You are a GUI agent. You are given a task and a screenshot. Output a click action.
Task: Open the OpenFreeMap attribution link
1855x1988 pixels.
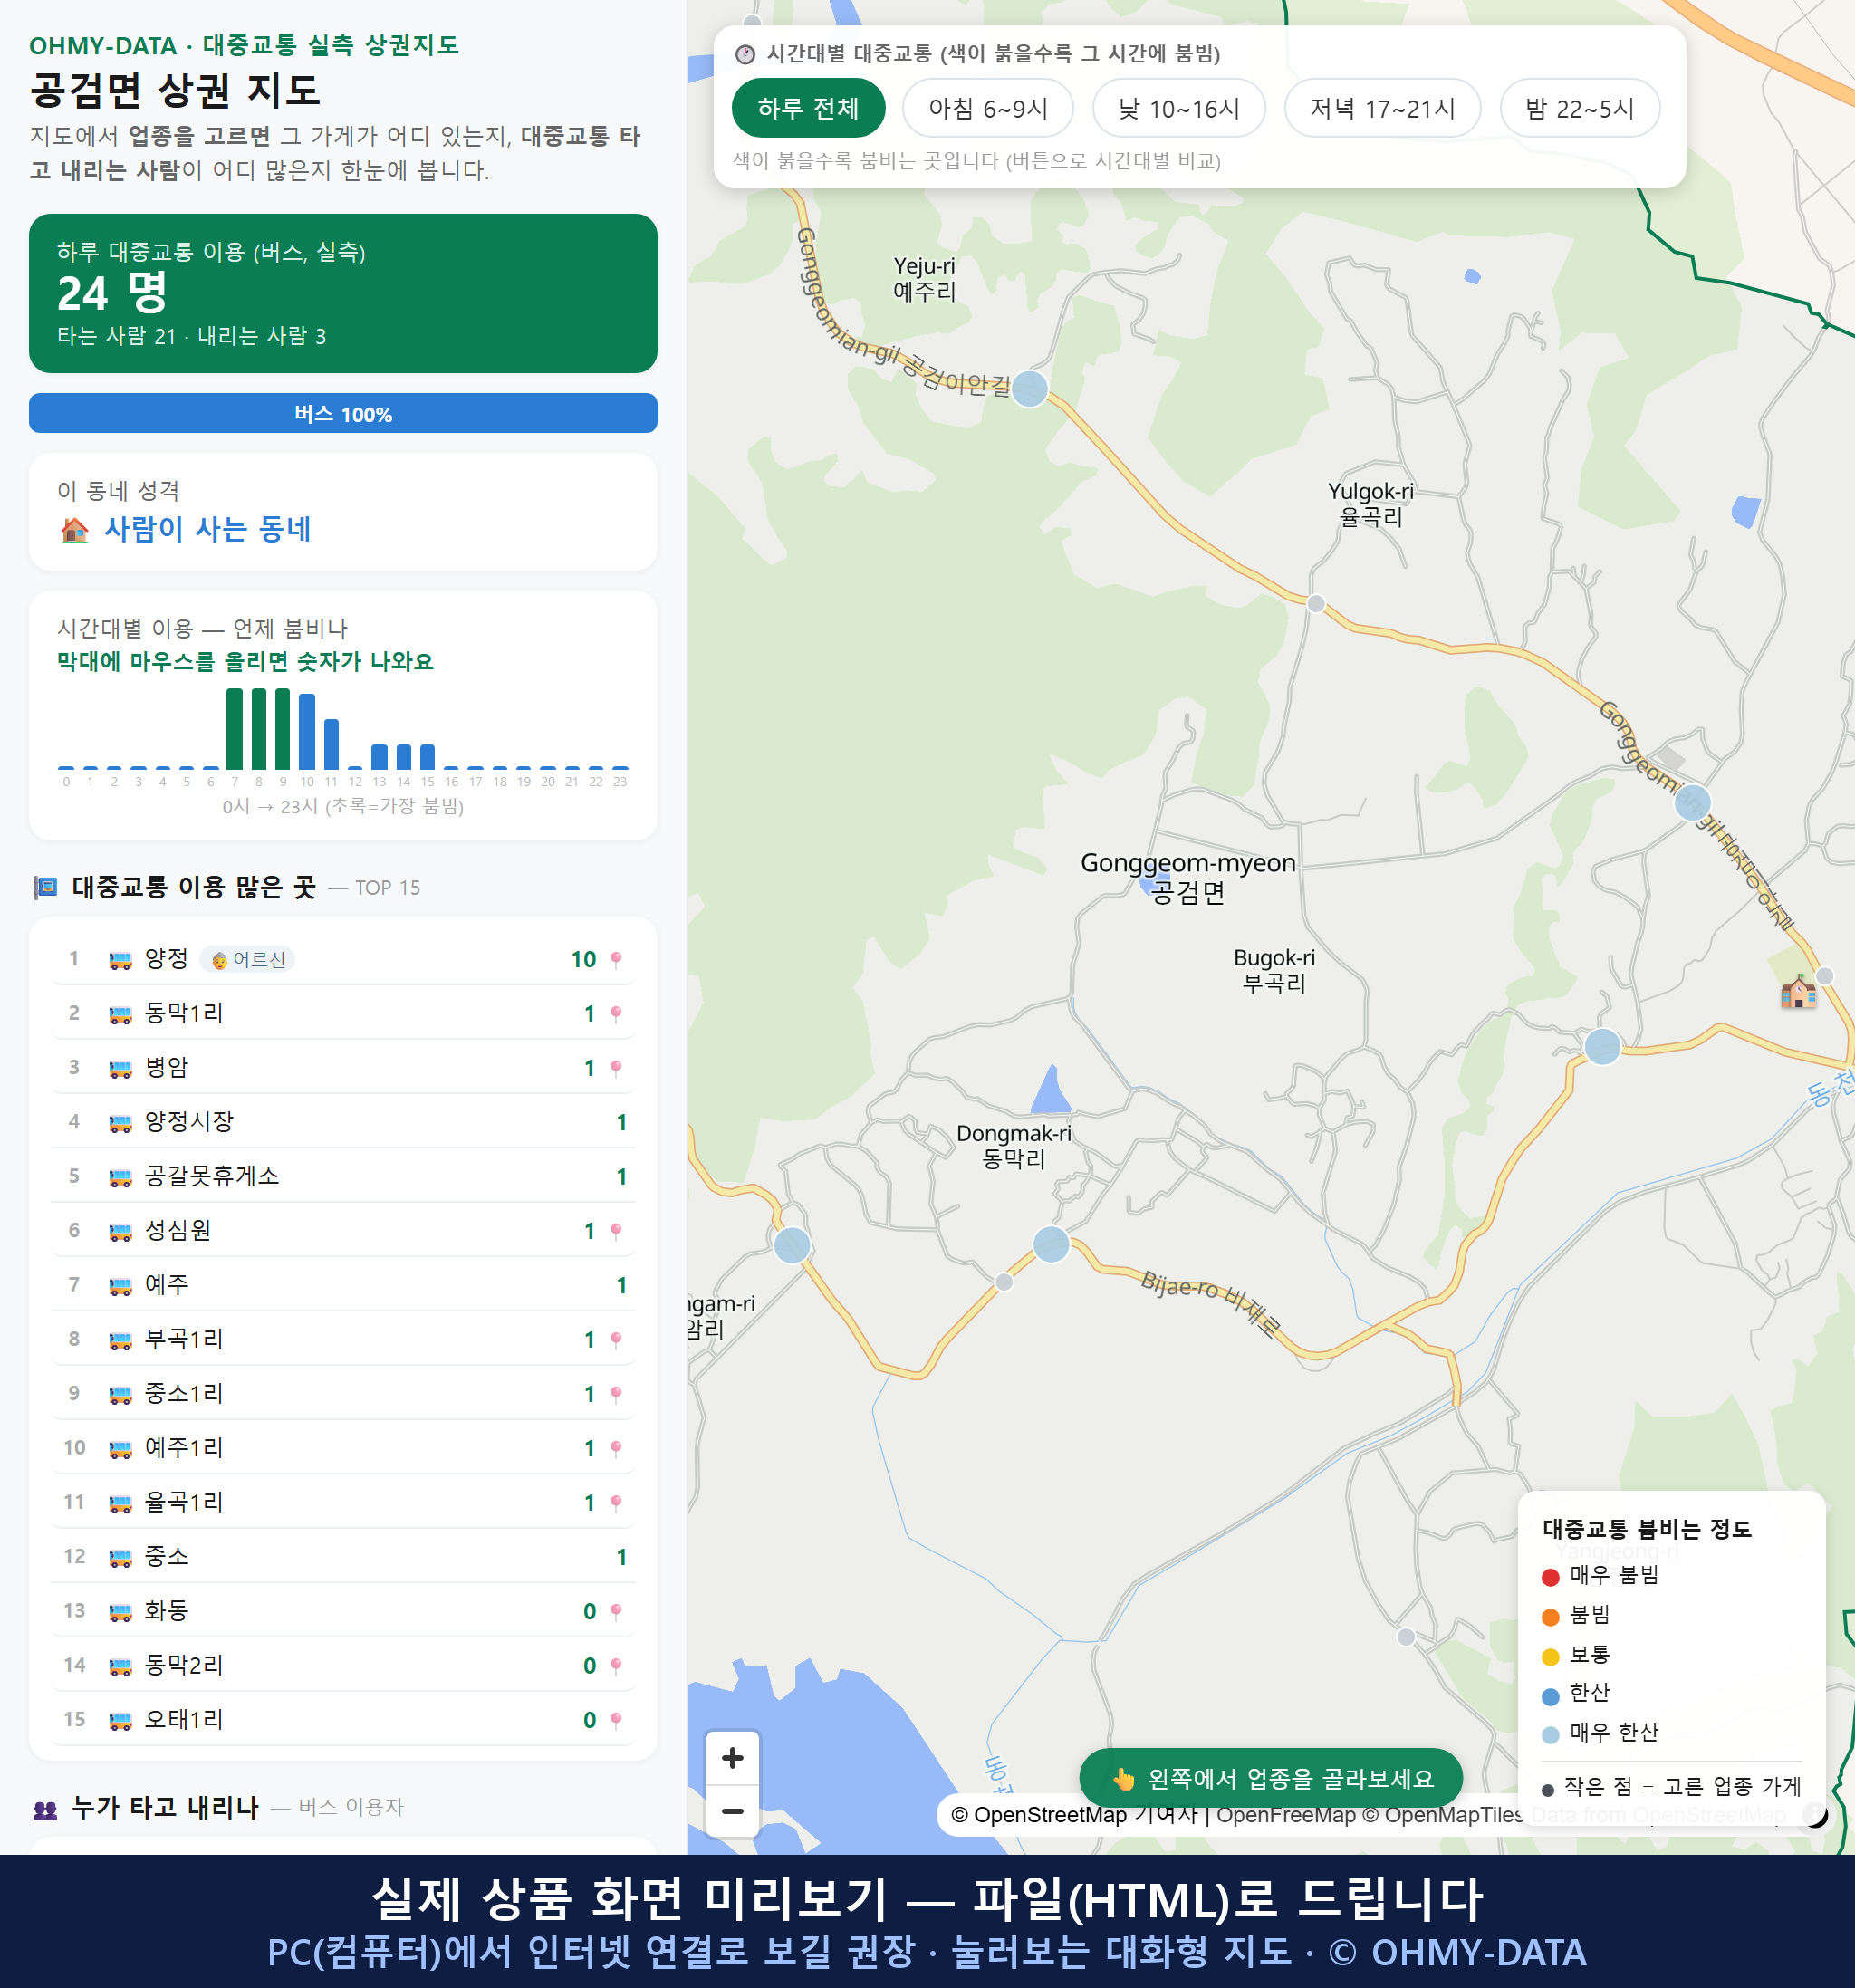[1286, 1815]
